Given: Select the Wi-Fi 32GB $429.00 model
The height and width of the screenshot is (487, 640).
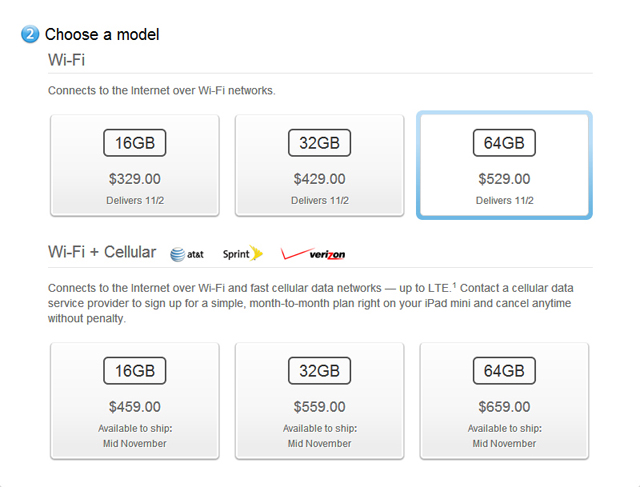Looking at the screenshot, I should pyautogui.click(x=319, y=165).
